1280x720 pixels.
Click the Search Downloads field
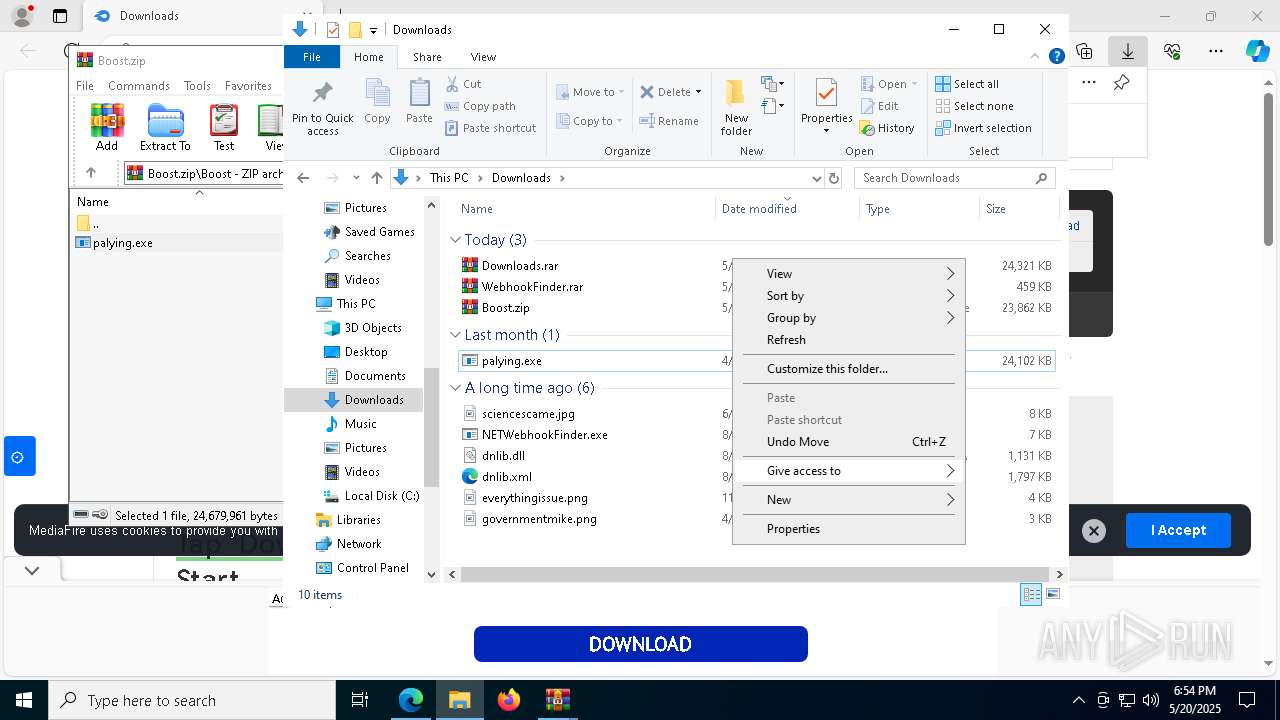pos(954,178)
